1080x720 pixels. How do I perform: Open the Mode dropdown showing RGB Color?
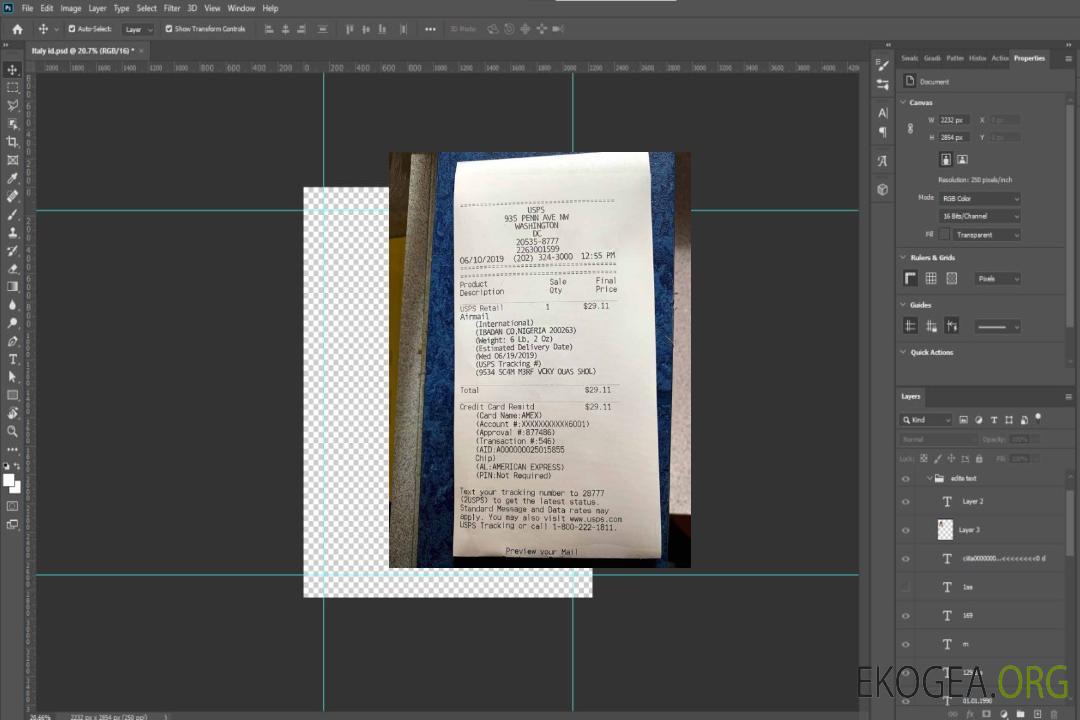[980, 198]
